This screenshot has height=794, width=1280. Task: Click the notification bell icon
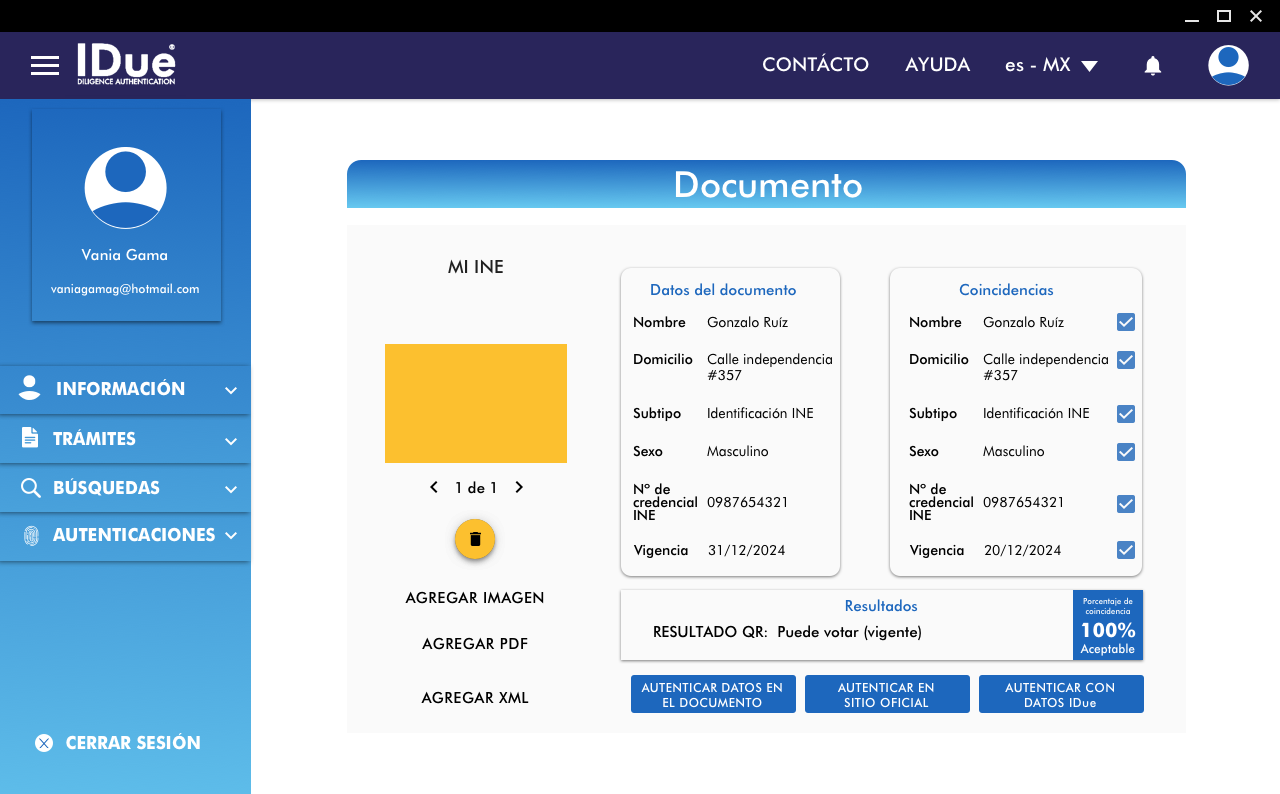click(1152, 66)
